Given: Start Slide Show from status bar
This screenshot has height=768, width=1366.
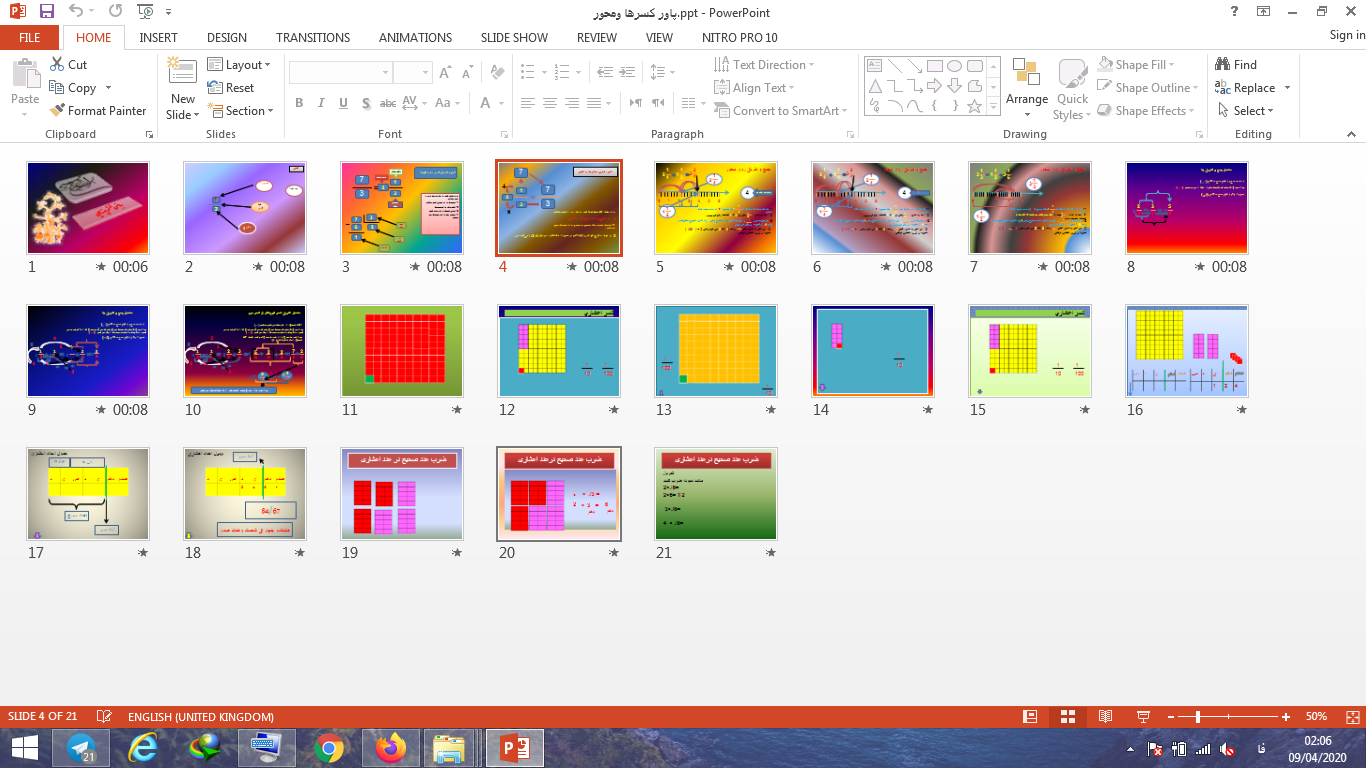Looking at the screenshot, I should coord(1143,717).
